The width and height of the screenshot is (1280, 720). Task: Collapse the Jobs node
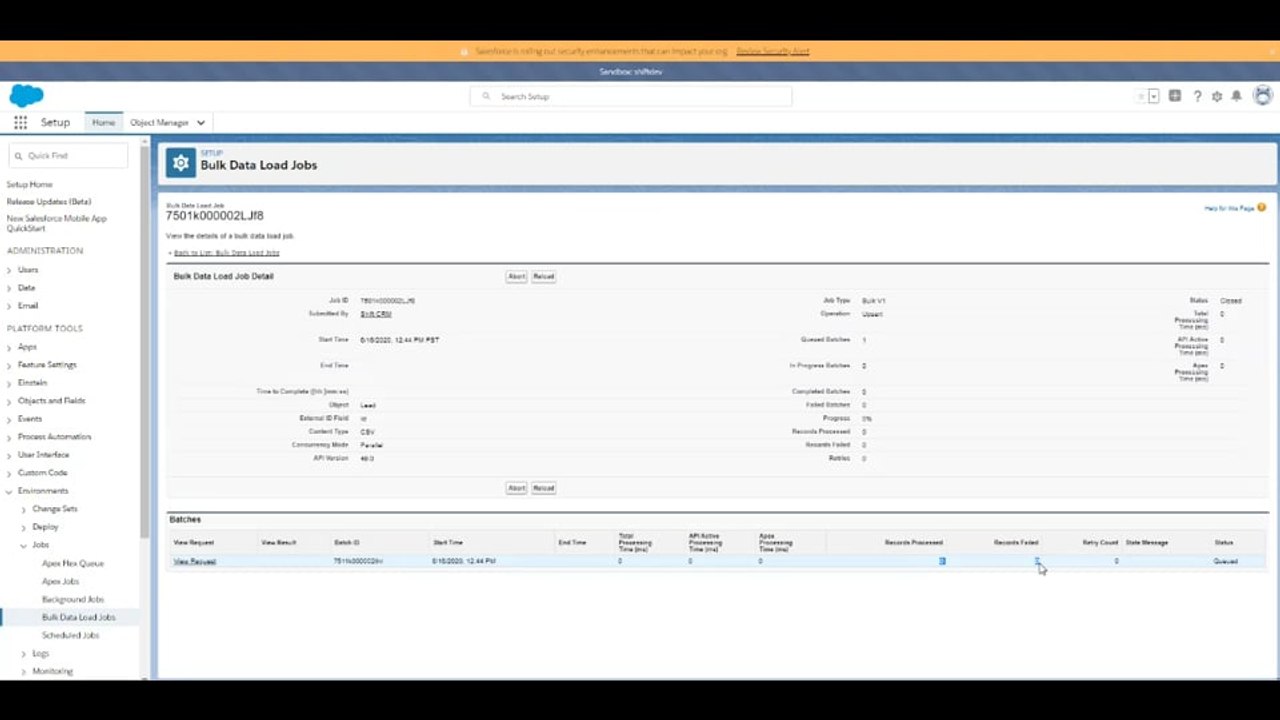pos(24,545)
